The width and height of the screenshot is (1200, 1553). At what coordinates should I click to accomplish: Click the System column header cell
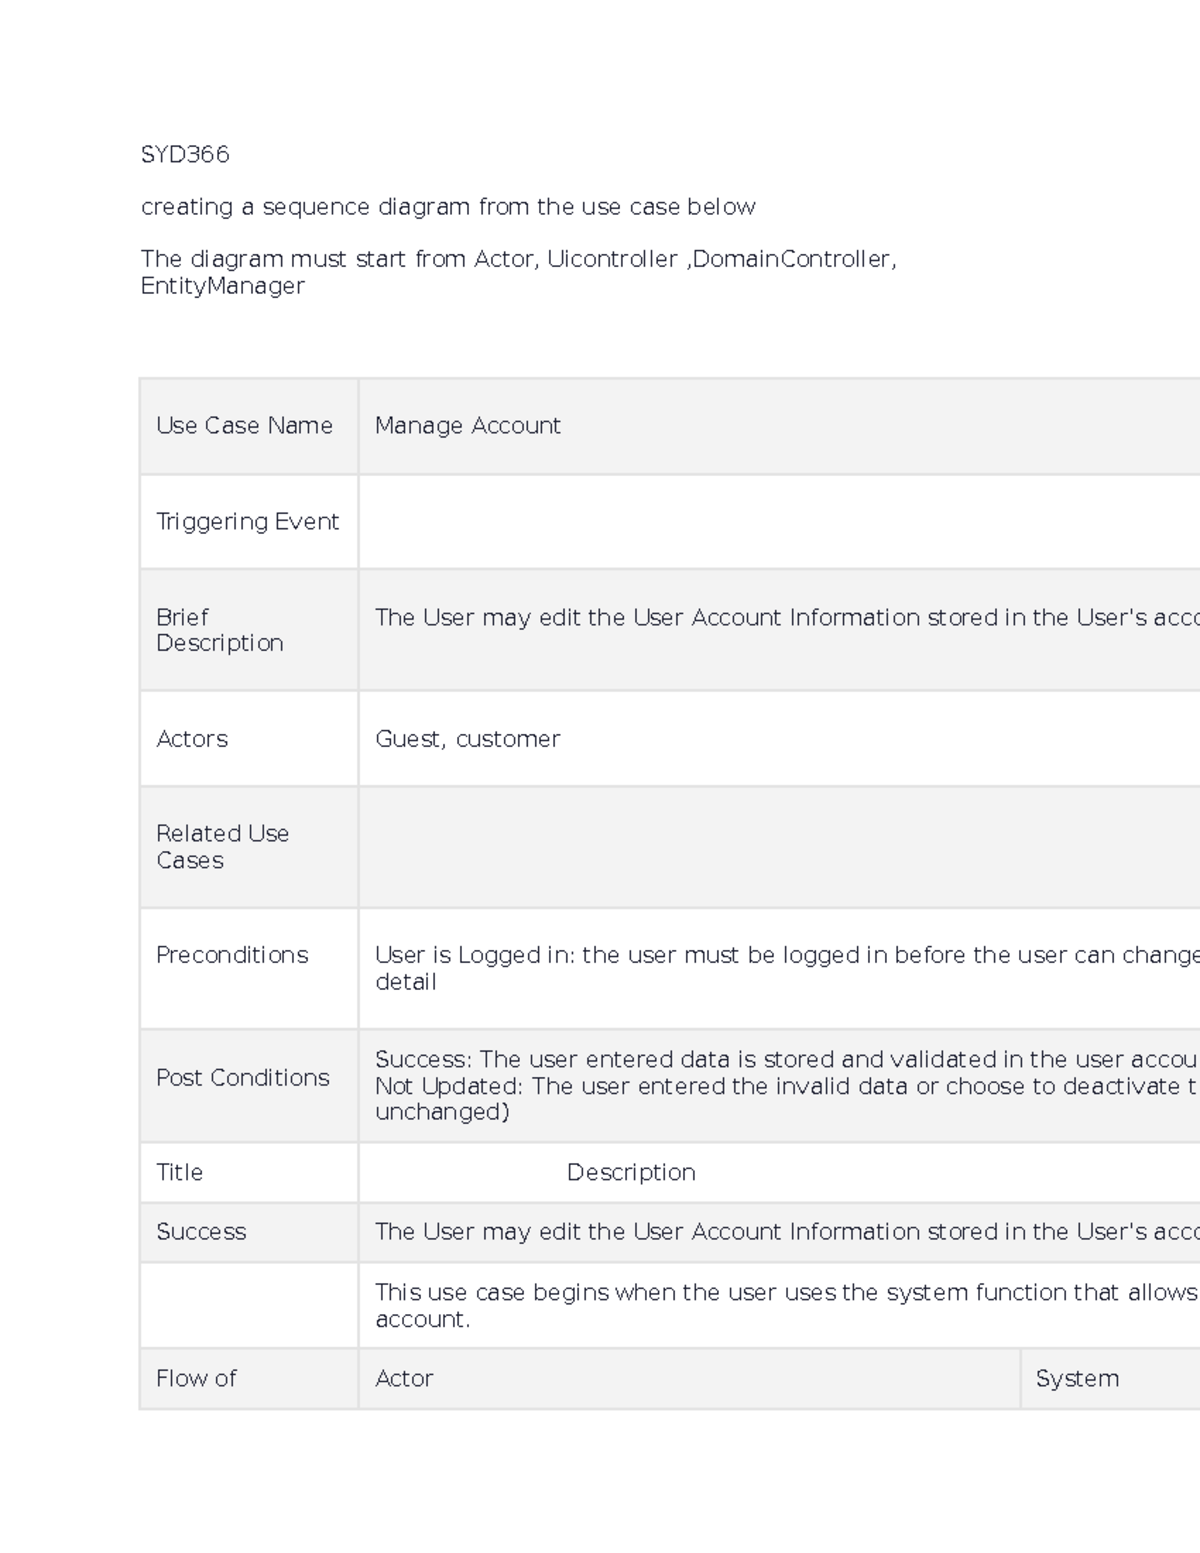click(1076, 1379)
